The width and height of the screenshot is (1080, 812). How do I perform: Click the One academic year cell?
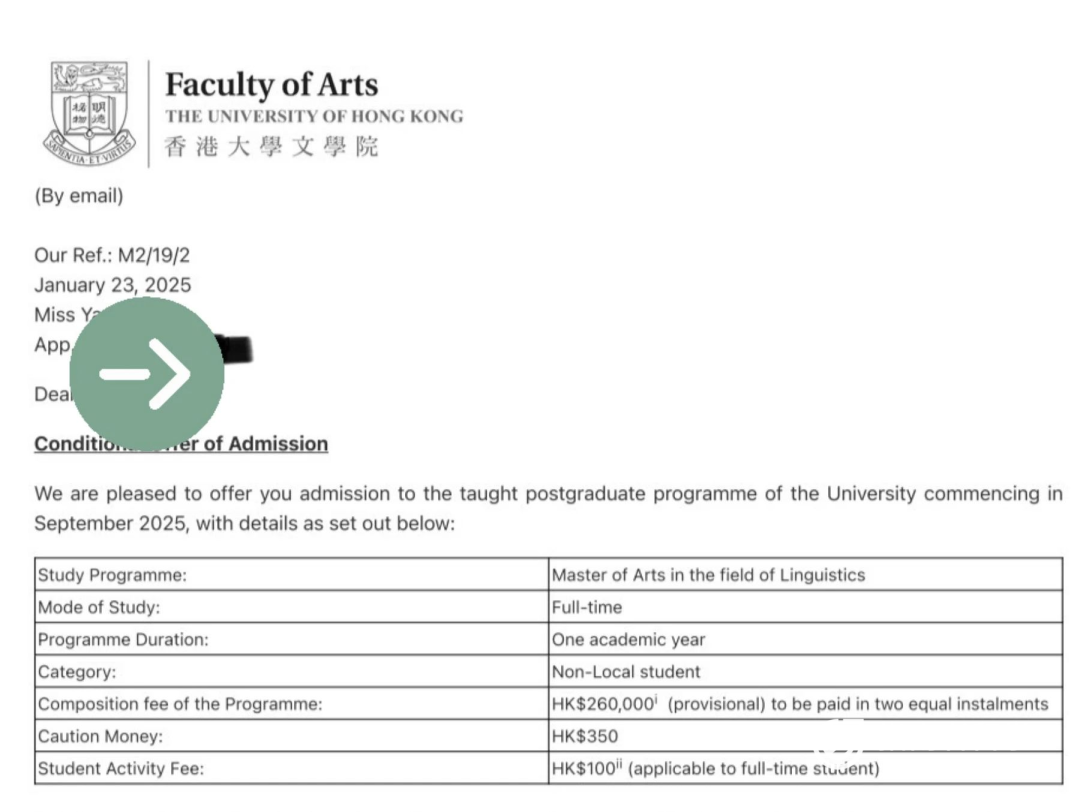(x=628, y=639)
